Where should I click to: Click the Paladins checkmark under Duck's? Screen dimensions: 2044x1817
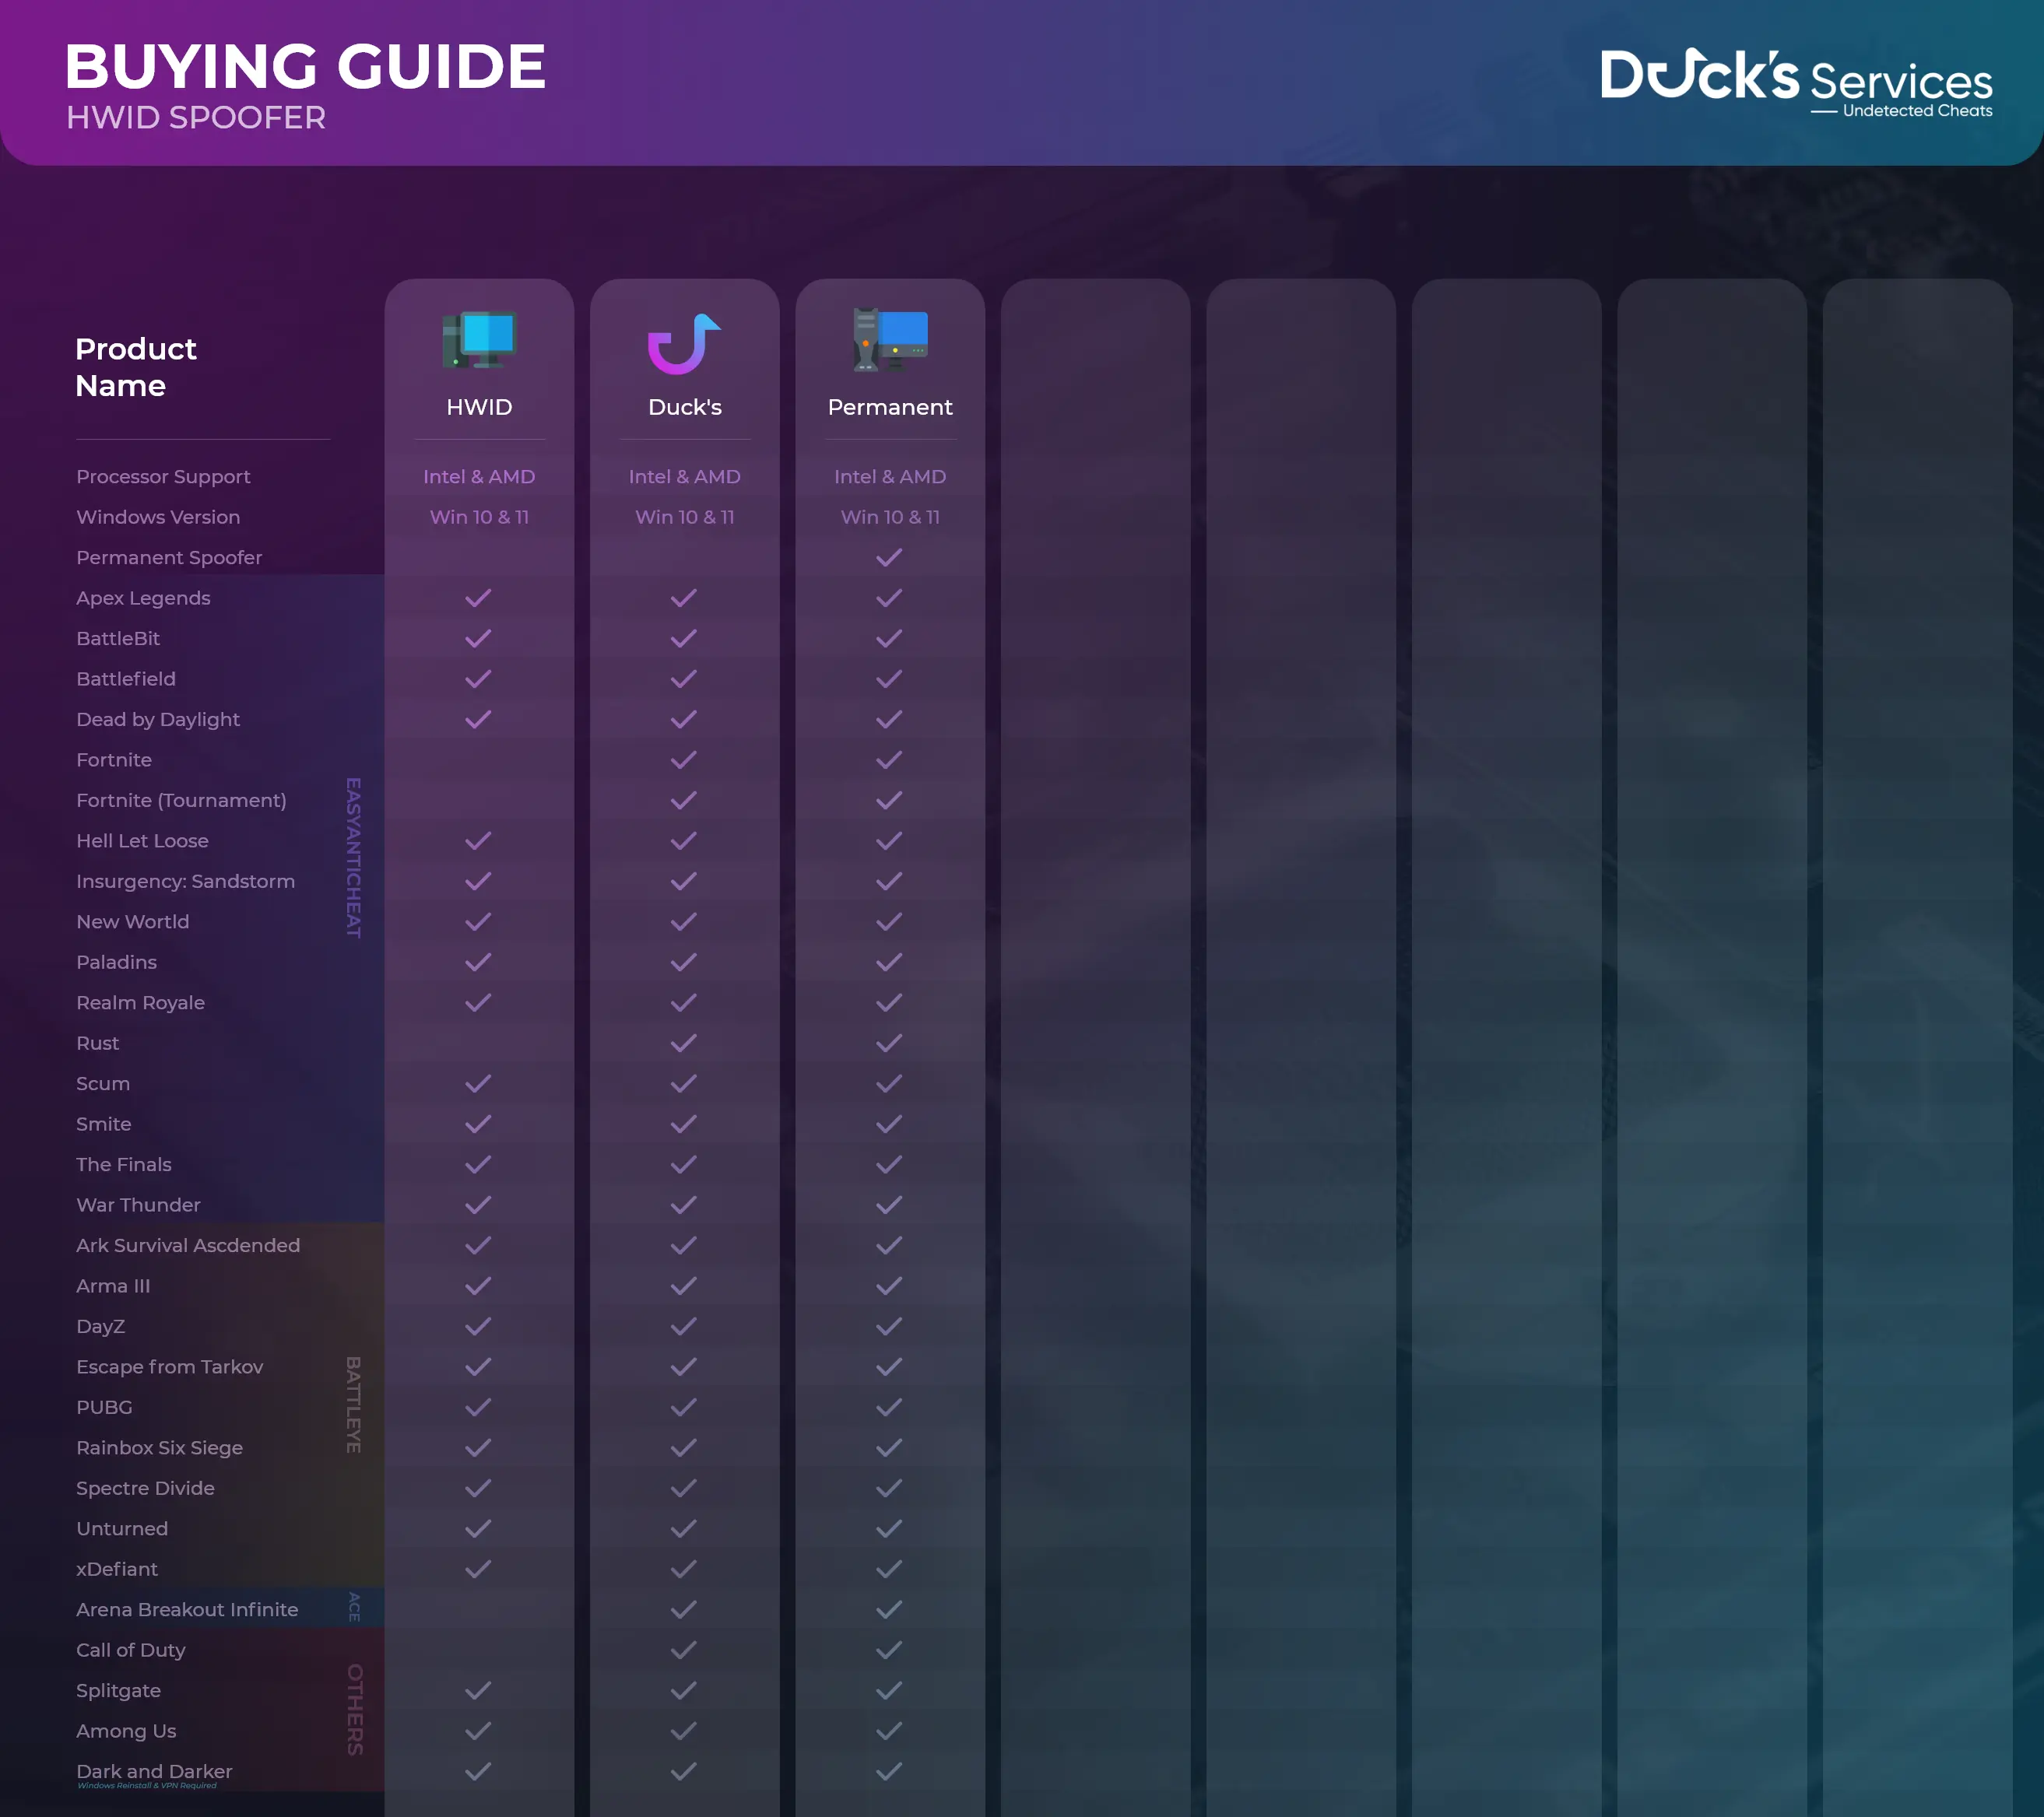[684, 962]
